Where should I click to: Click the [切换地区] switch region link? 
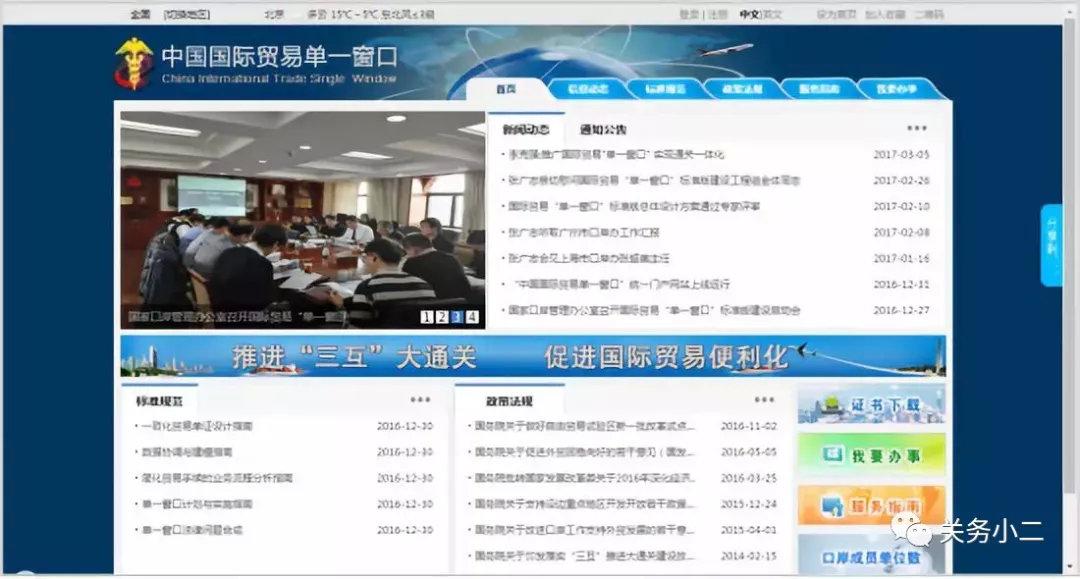tap(187, 14)
